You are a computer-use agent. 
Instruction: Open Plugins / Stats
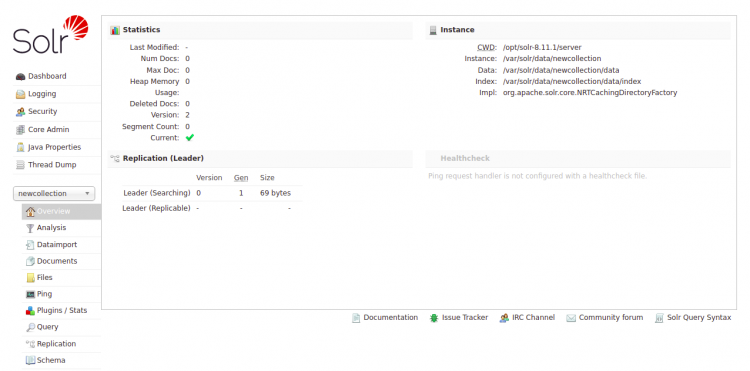coord(61,311)
